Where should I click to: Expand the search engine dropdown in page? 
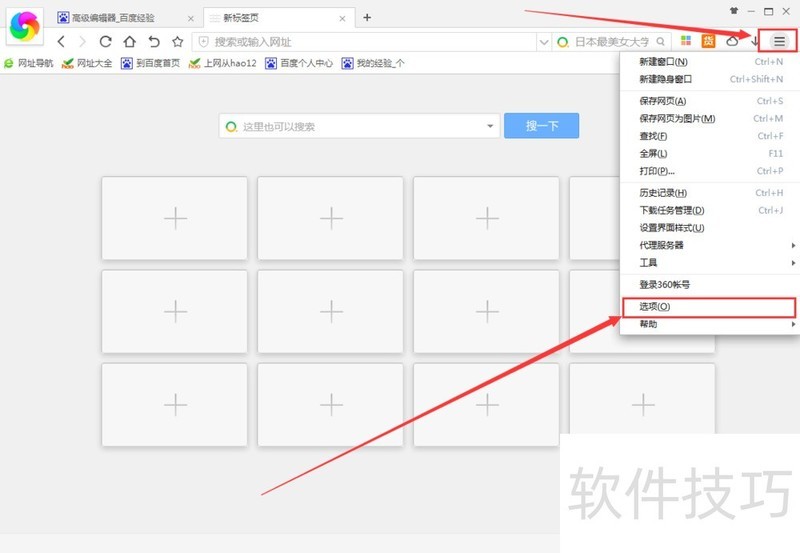(490, 126)
